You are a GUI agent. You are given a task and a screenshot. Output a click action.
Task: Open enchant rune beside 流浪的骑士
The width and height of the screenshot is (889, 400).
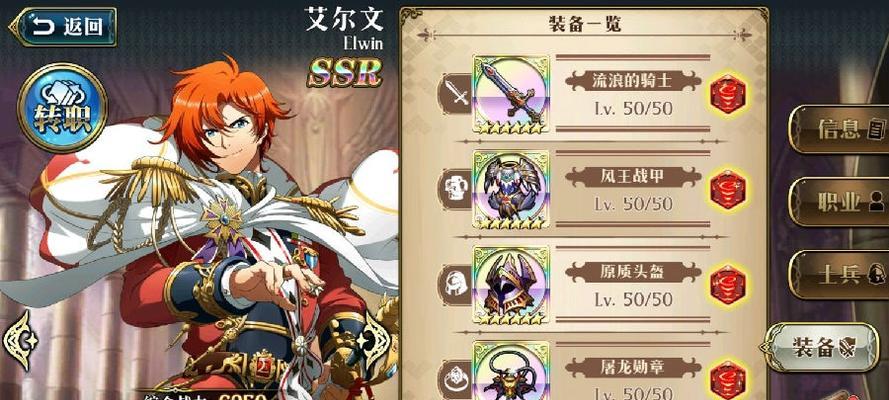click(728, 94)
